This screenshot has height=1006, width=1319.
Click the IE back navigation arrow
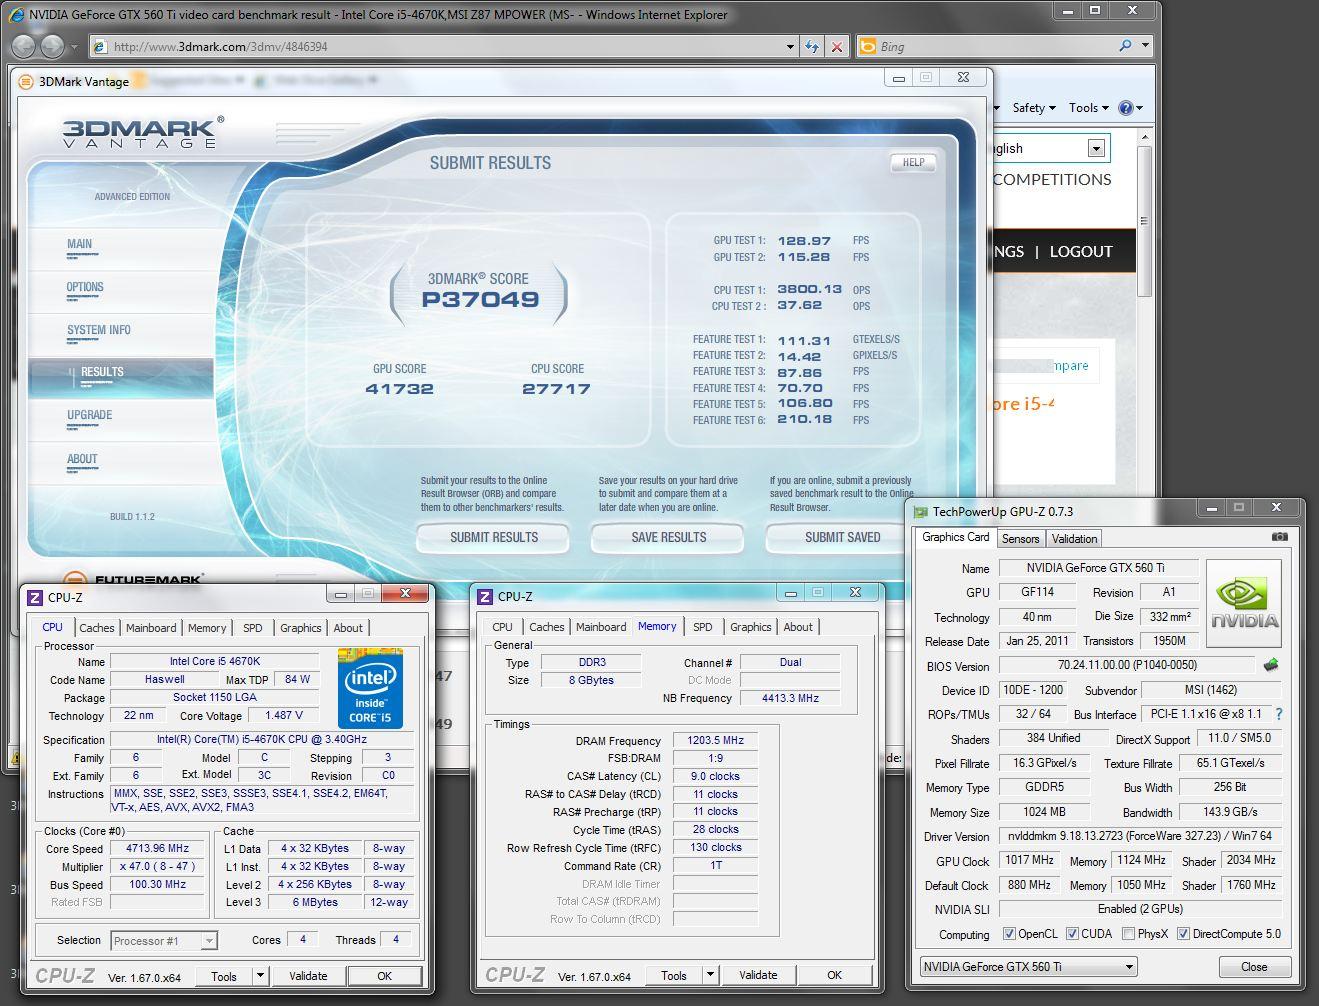coord(24,46)
